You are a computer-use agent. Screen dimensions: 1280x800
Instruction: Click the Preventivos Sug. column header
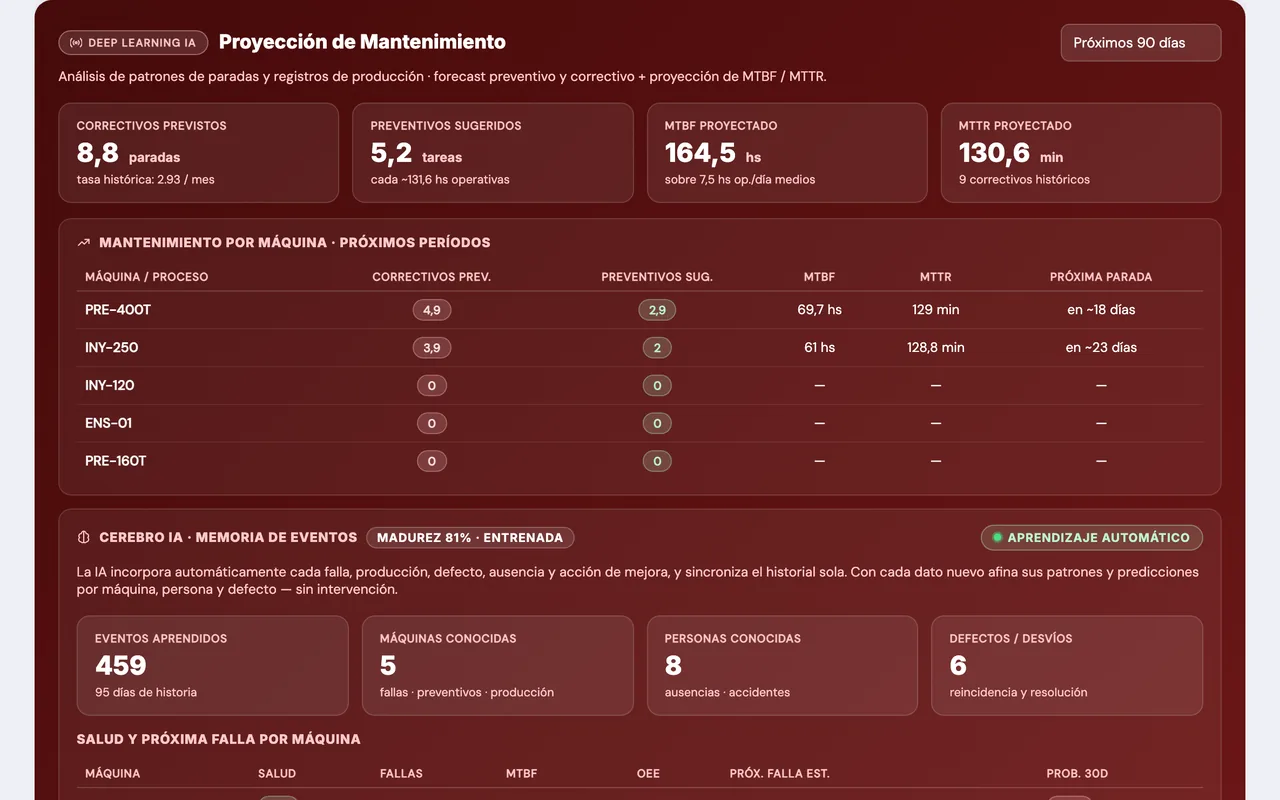click(657, 277)
